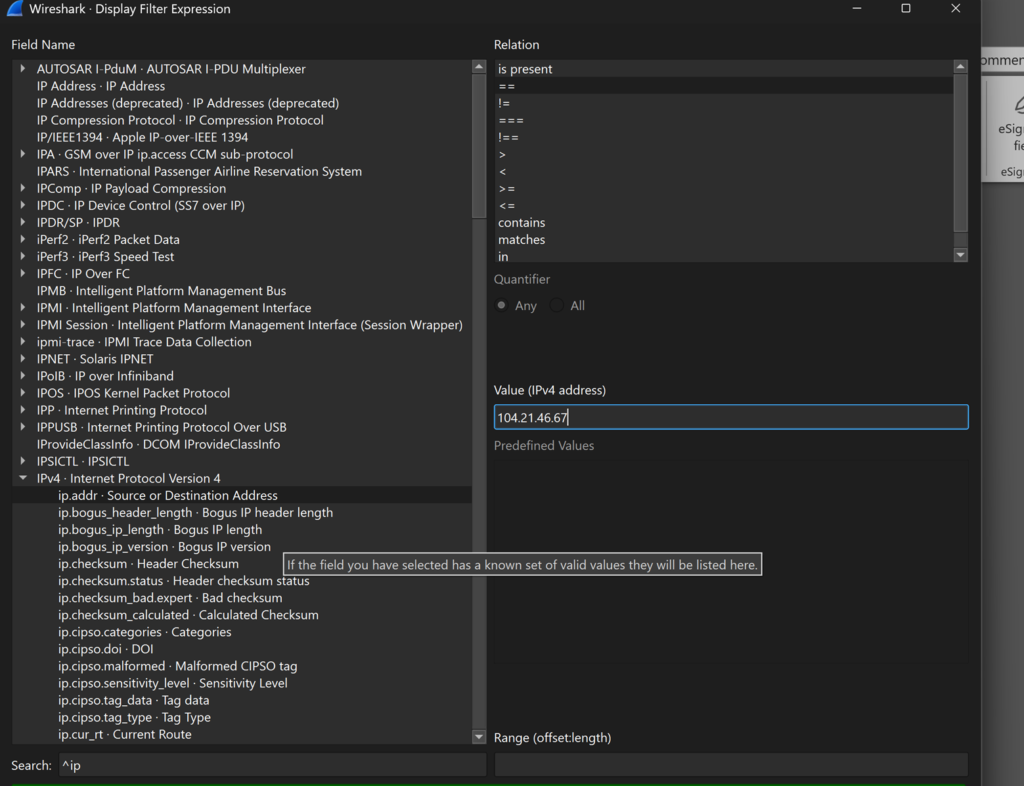The image size is (1024, 786).
Task: Click the IPv4 address value field
Action: (x=730, y=417)
